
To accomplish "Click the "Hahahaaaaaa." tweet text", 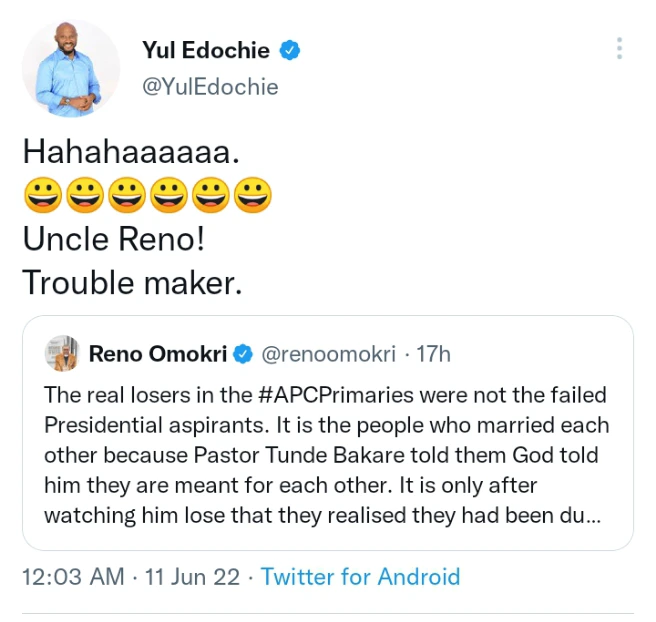I will coord(131,152).
